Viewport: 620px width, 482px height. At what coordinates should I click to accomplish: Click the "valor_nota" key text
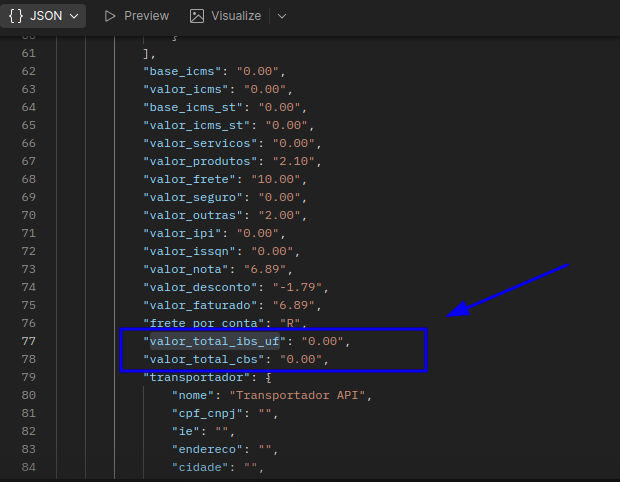click(185, 269)
